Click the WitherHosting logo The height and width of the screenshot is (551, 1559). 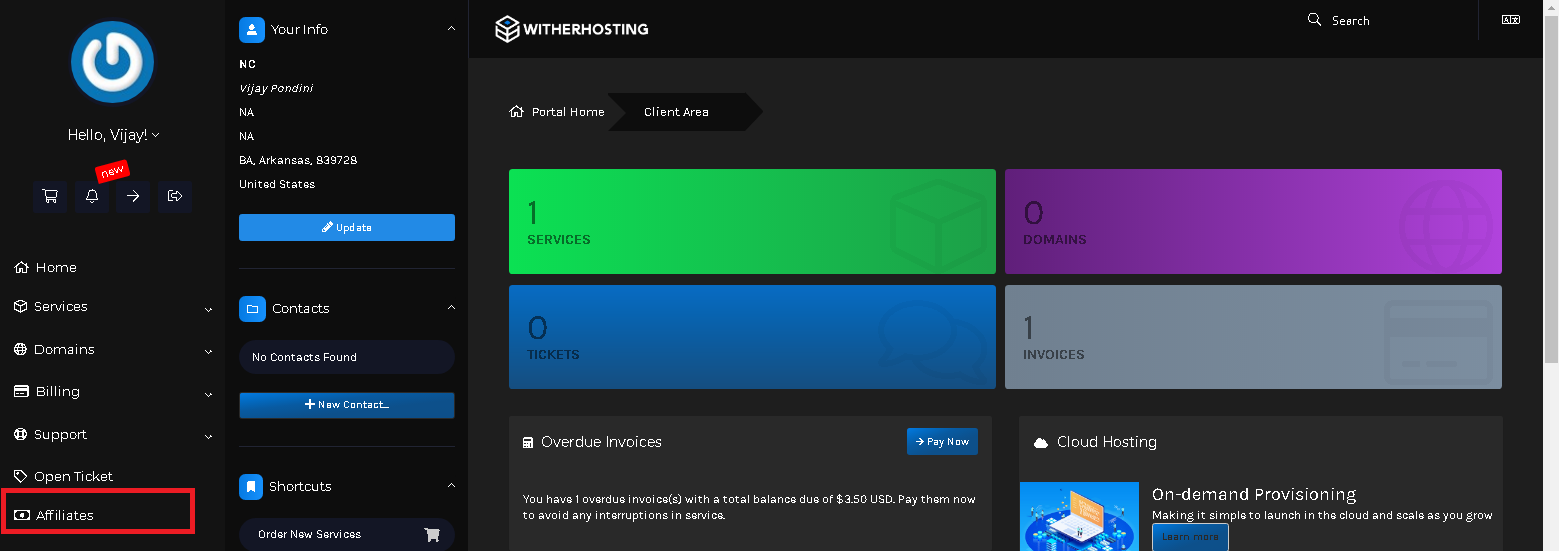(x=572, y=29)
